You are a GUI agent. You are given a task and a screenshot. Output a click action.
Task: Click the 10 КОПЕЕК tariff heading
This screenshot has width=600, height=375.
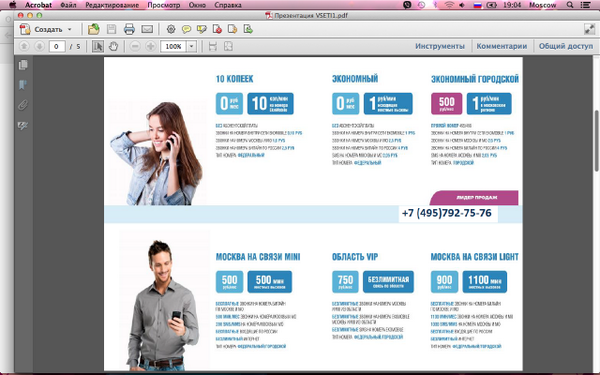[x=235, y=79]
